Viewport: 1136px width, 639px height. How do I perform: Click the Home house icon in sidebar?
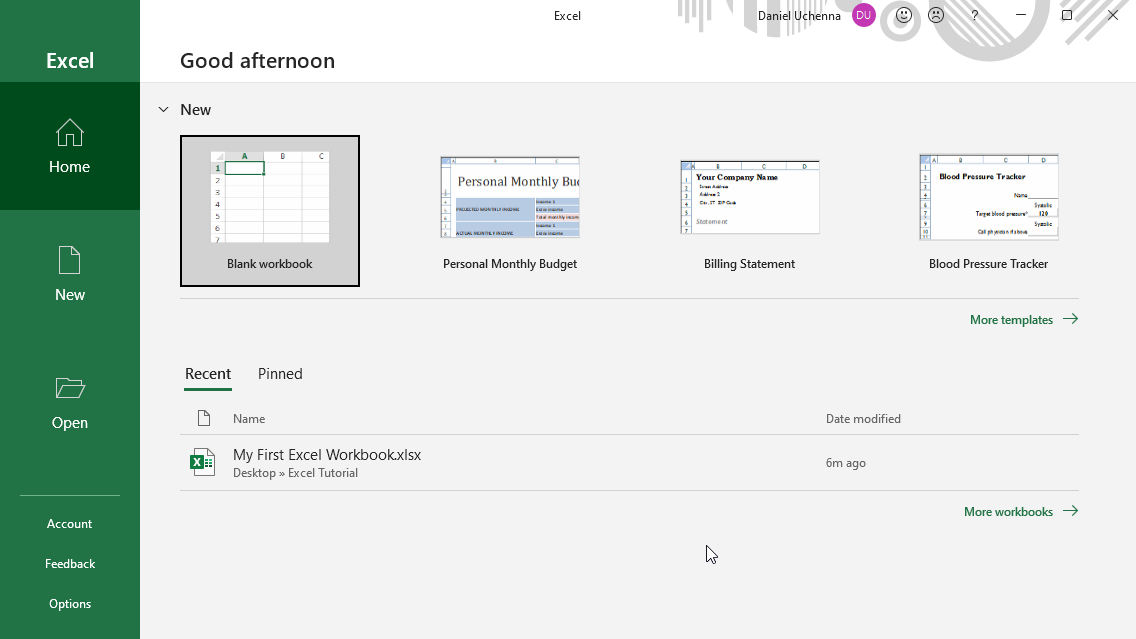[70, 133]
